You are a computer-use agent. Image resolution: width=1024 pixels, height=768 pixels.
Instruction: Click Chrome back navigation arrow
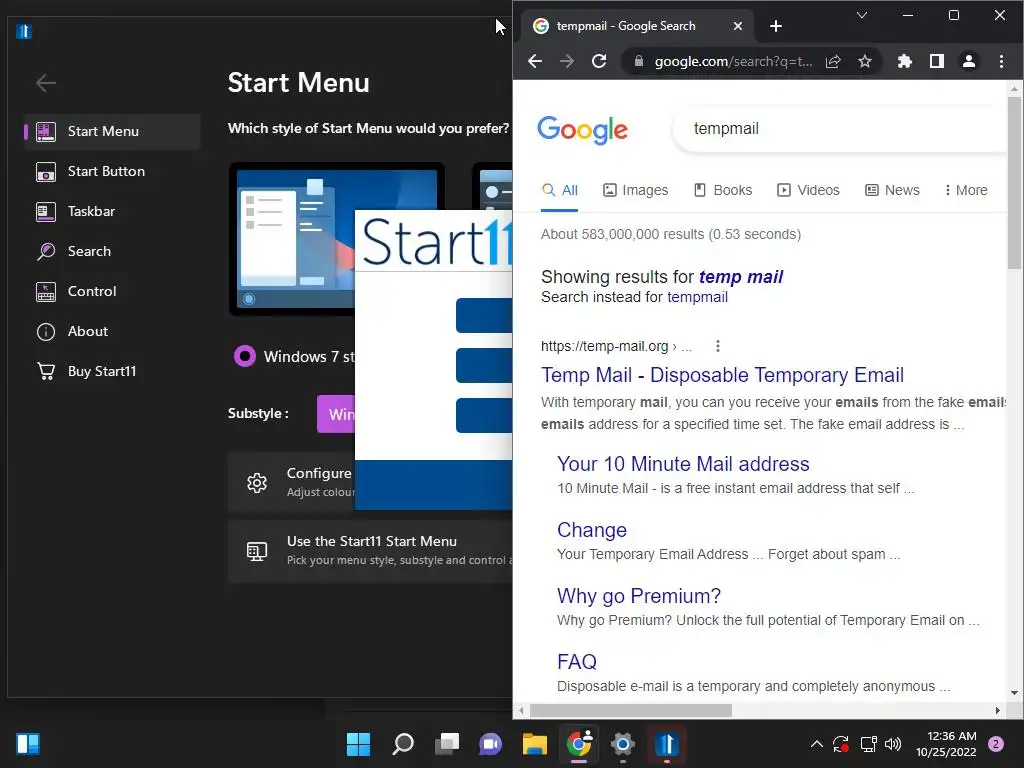[535, 61]
